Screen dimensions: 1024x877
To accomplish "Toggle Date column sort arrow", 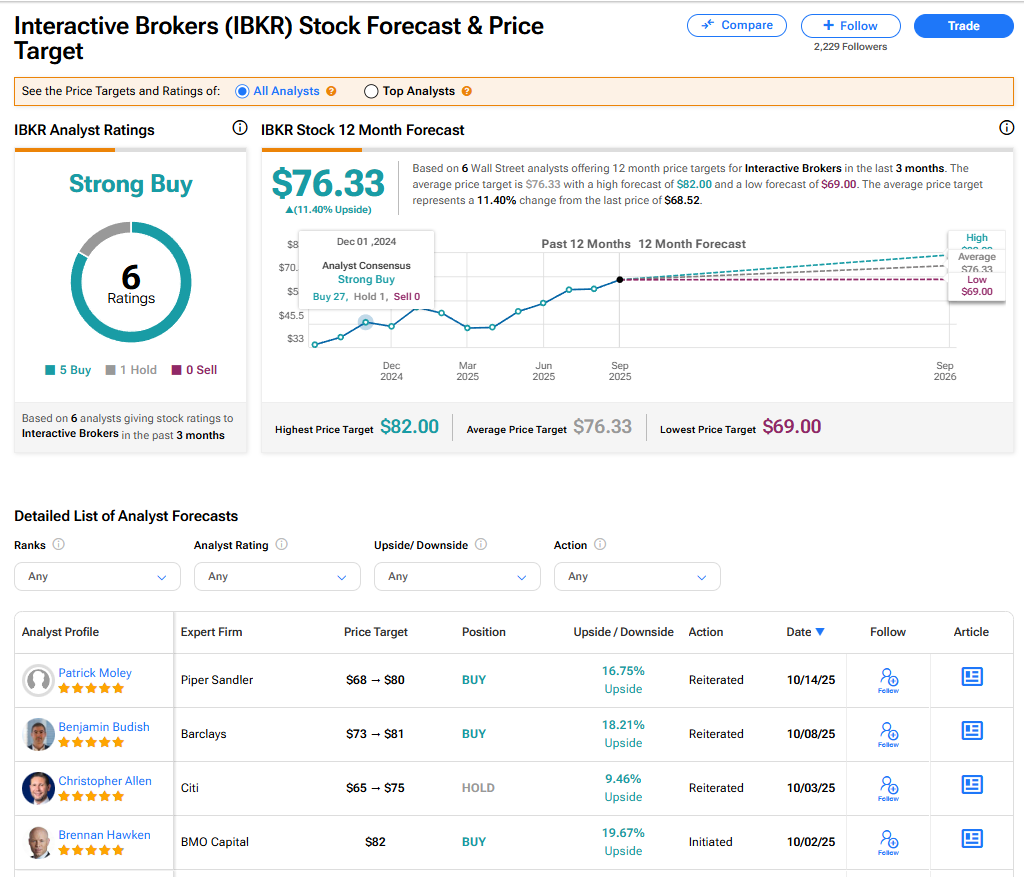I will pos(820,632).
